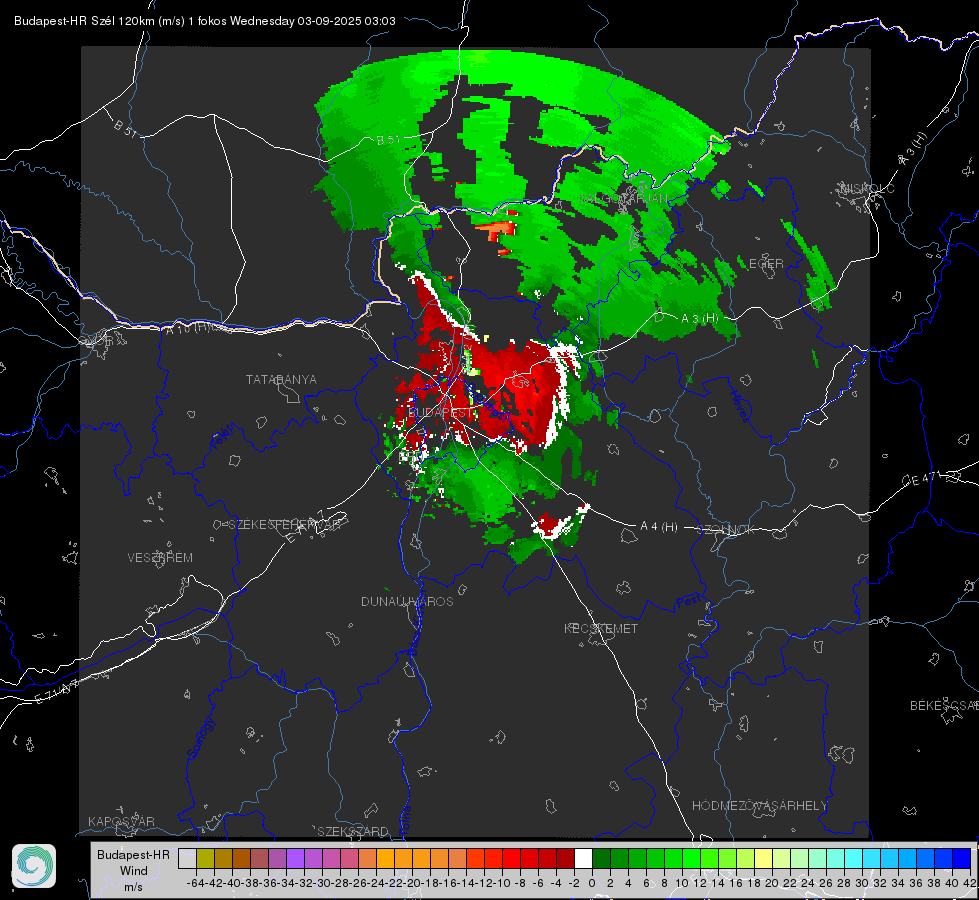Click the dark green legend swatch between 0 and 2

point(601,858)
